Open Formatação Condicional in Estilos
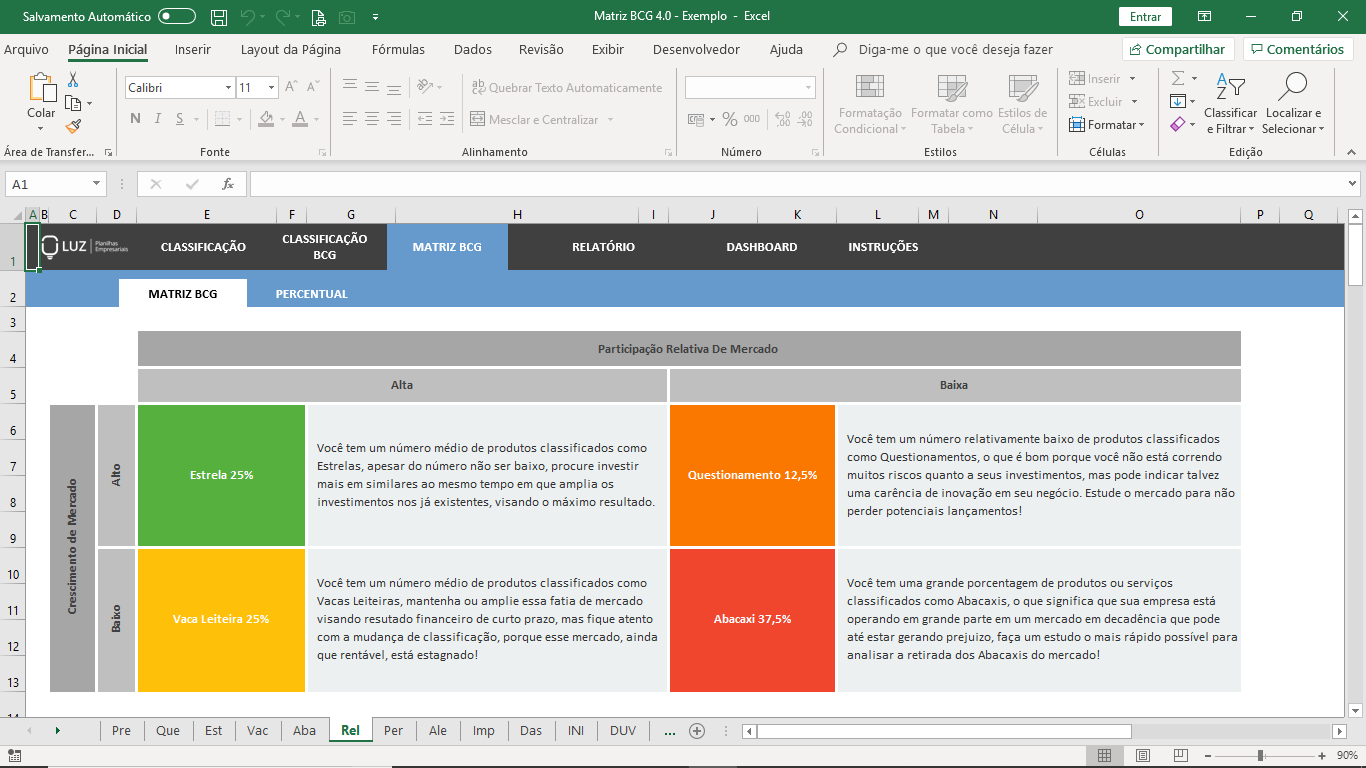Viewport: 1366px width, 768px height. tap(869, 104)
